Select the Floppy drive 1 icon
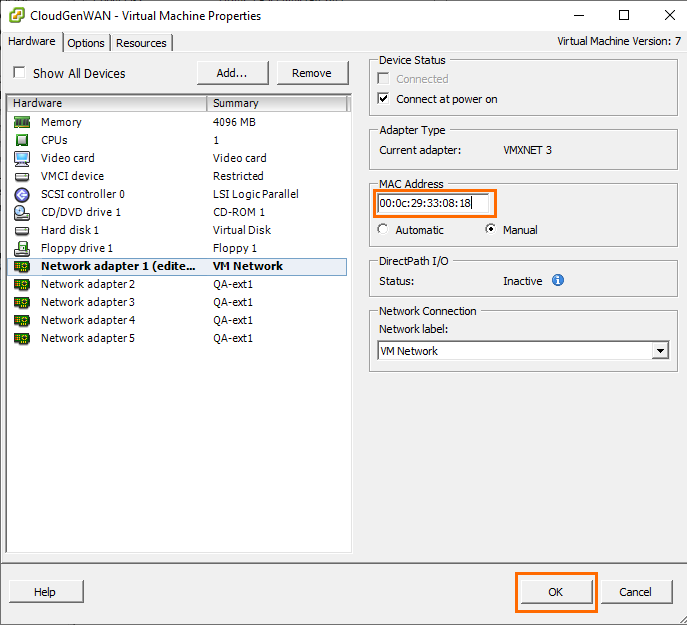The width and height of the screenshot is (687, 625). (22, 248)
